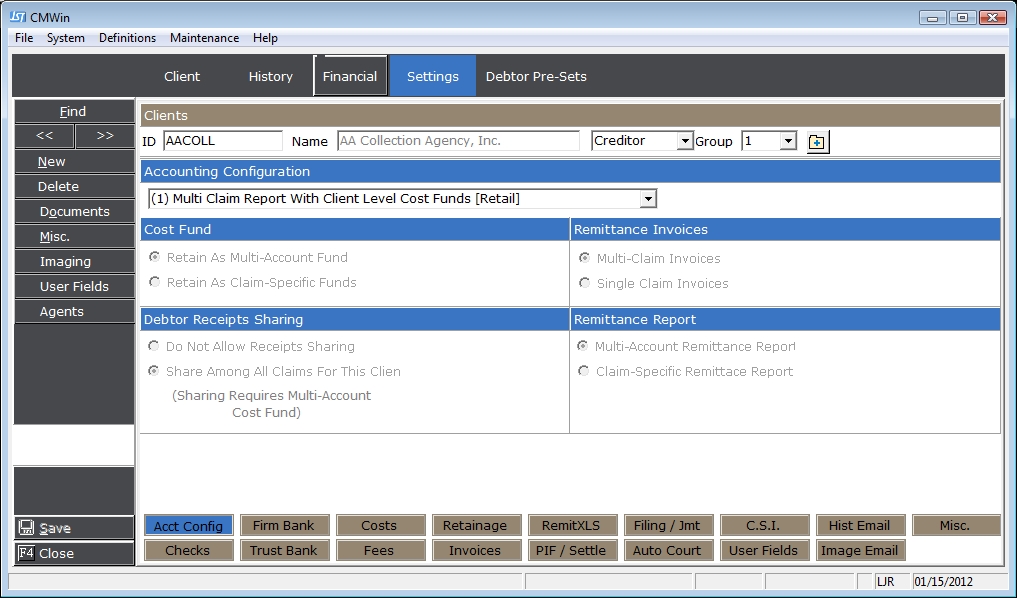Switch to the Debtor Pre-Sets tab
Screen dimensions: 1017x598
536,76
